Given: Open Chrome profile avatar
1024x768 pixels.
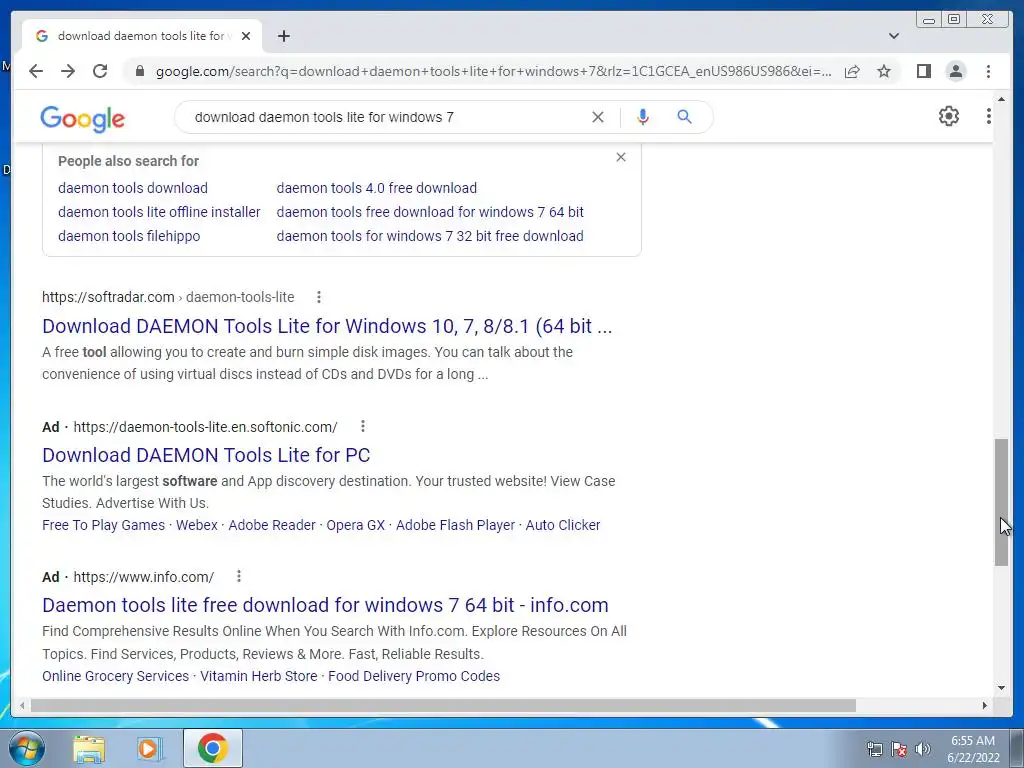Looking at the screenshot, I should (955, 71).
